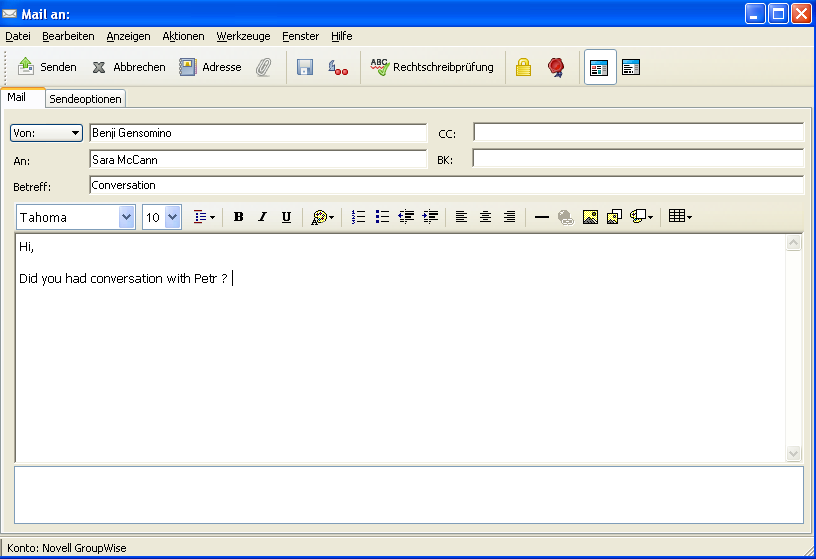Maximize the Mail an window
This screenshot has height=559, width=816.
779,14
